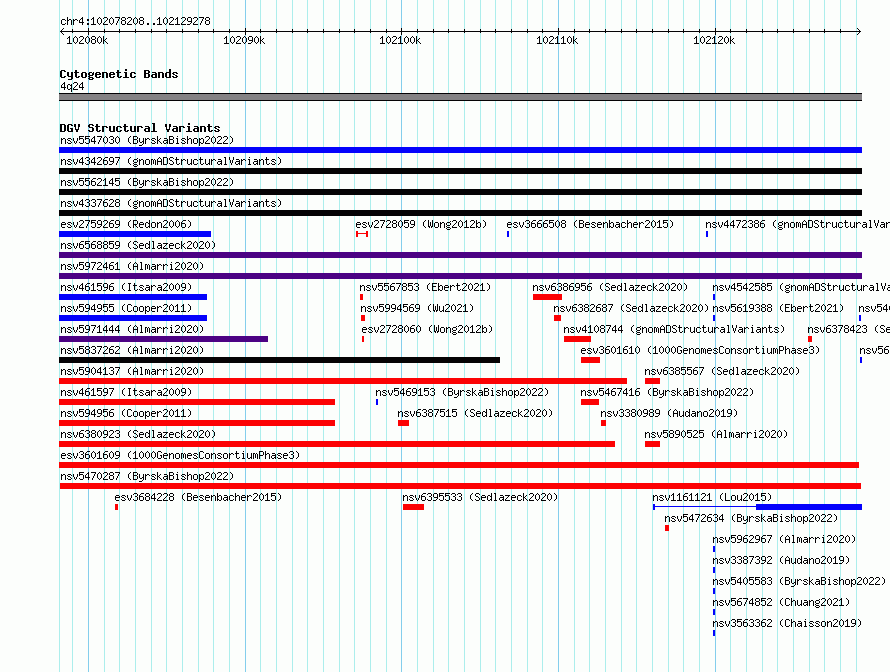Select nsv5904137 (Almarri2020) label
890x672 pixels.
(132, 371)
